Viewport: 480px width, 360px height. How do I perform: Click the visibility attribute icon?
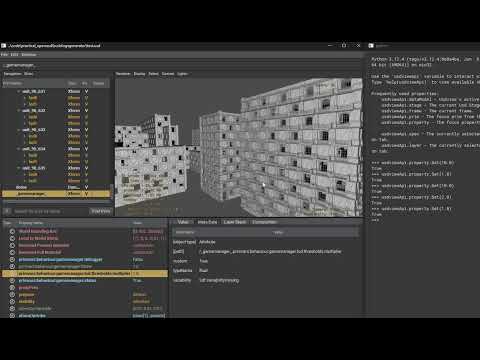click(x=12, y=301)
